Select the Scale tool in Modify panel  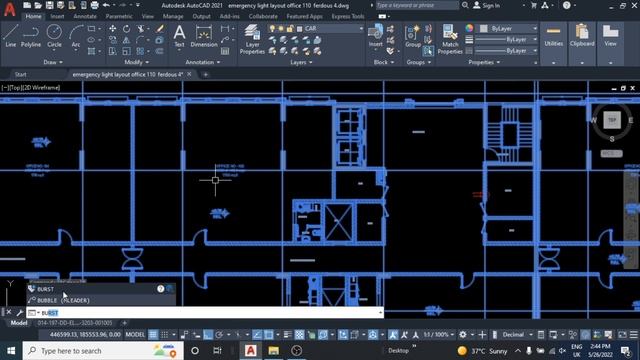coord(127,51)
